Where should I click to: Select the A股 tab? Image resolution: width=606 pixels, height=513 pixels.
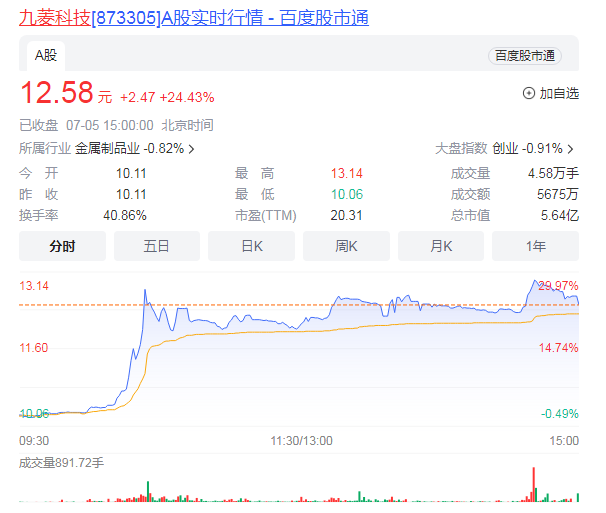(46, 56)
